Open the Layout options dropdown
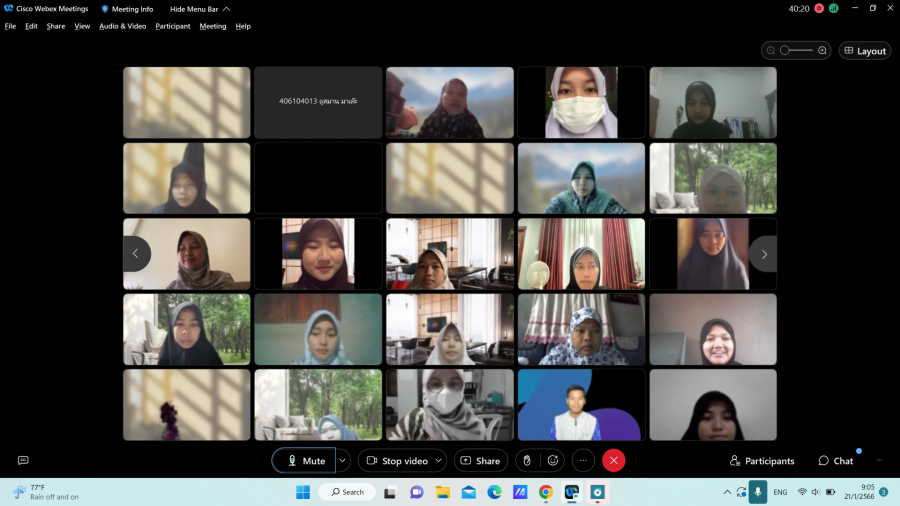Image resolution: width=900 pixels, height=506 pixels. [864, 50]
